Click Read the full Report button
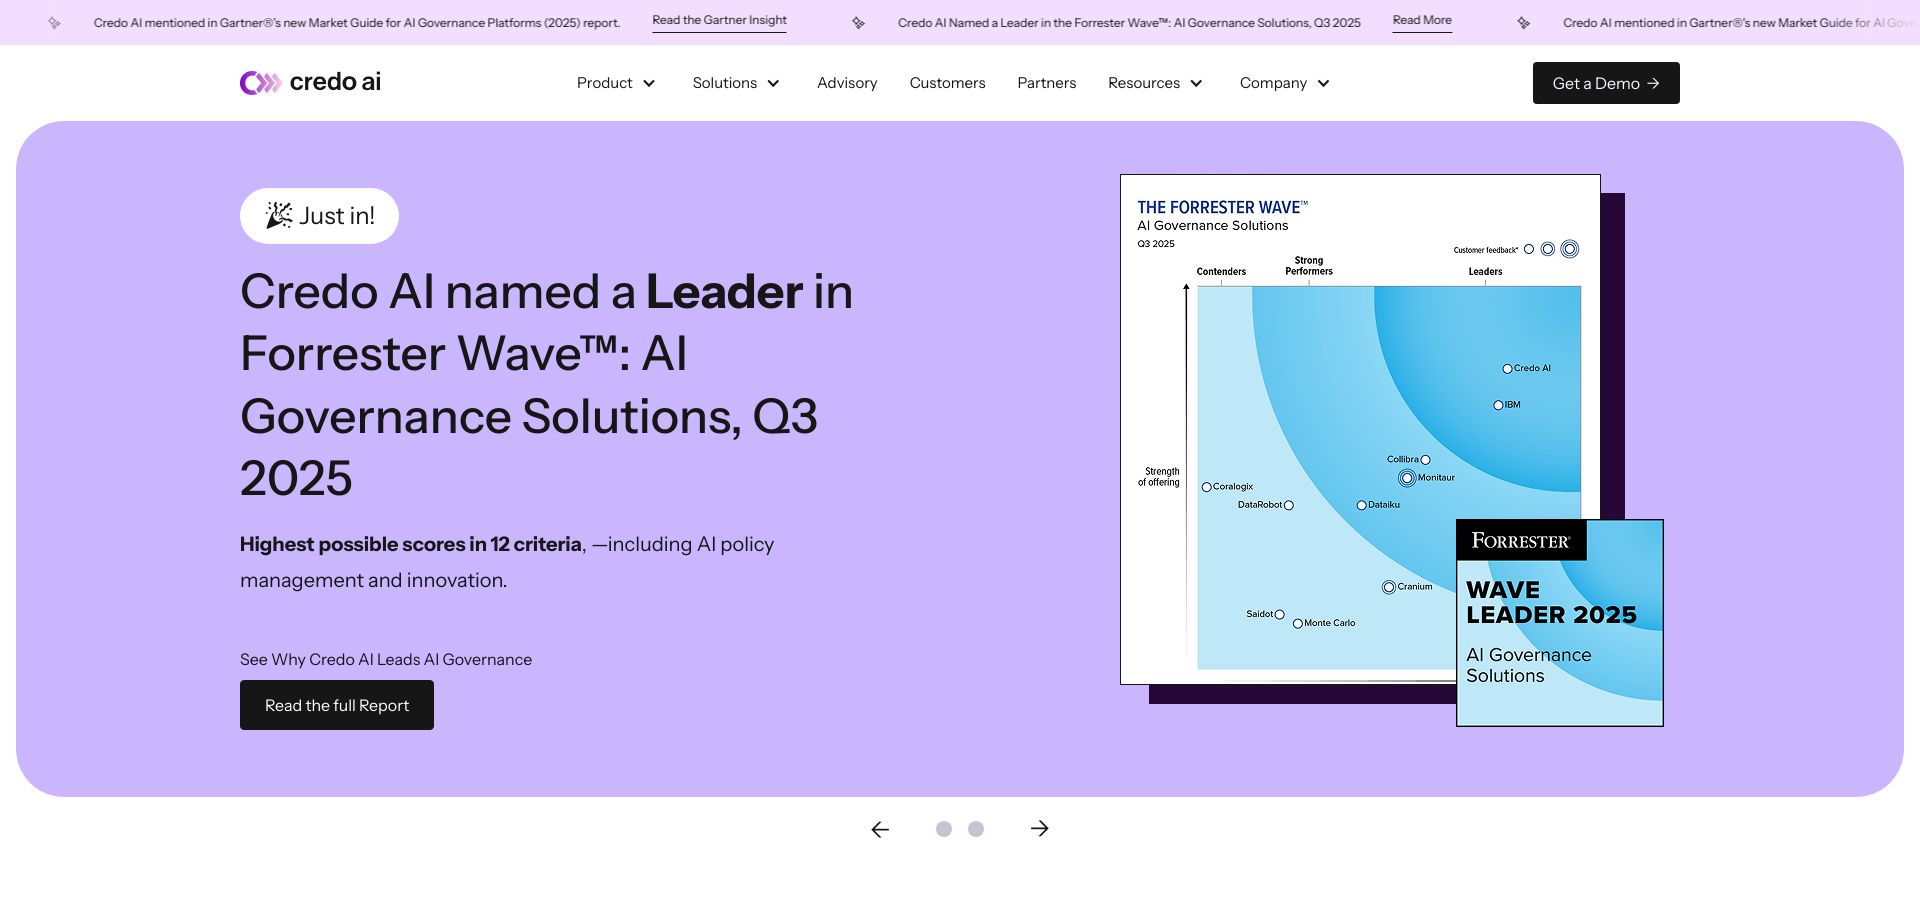This screenshot has width=1920, height=900. pos(337,705)
